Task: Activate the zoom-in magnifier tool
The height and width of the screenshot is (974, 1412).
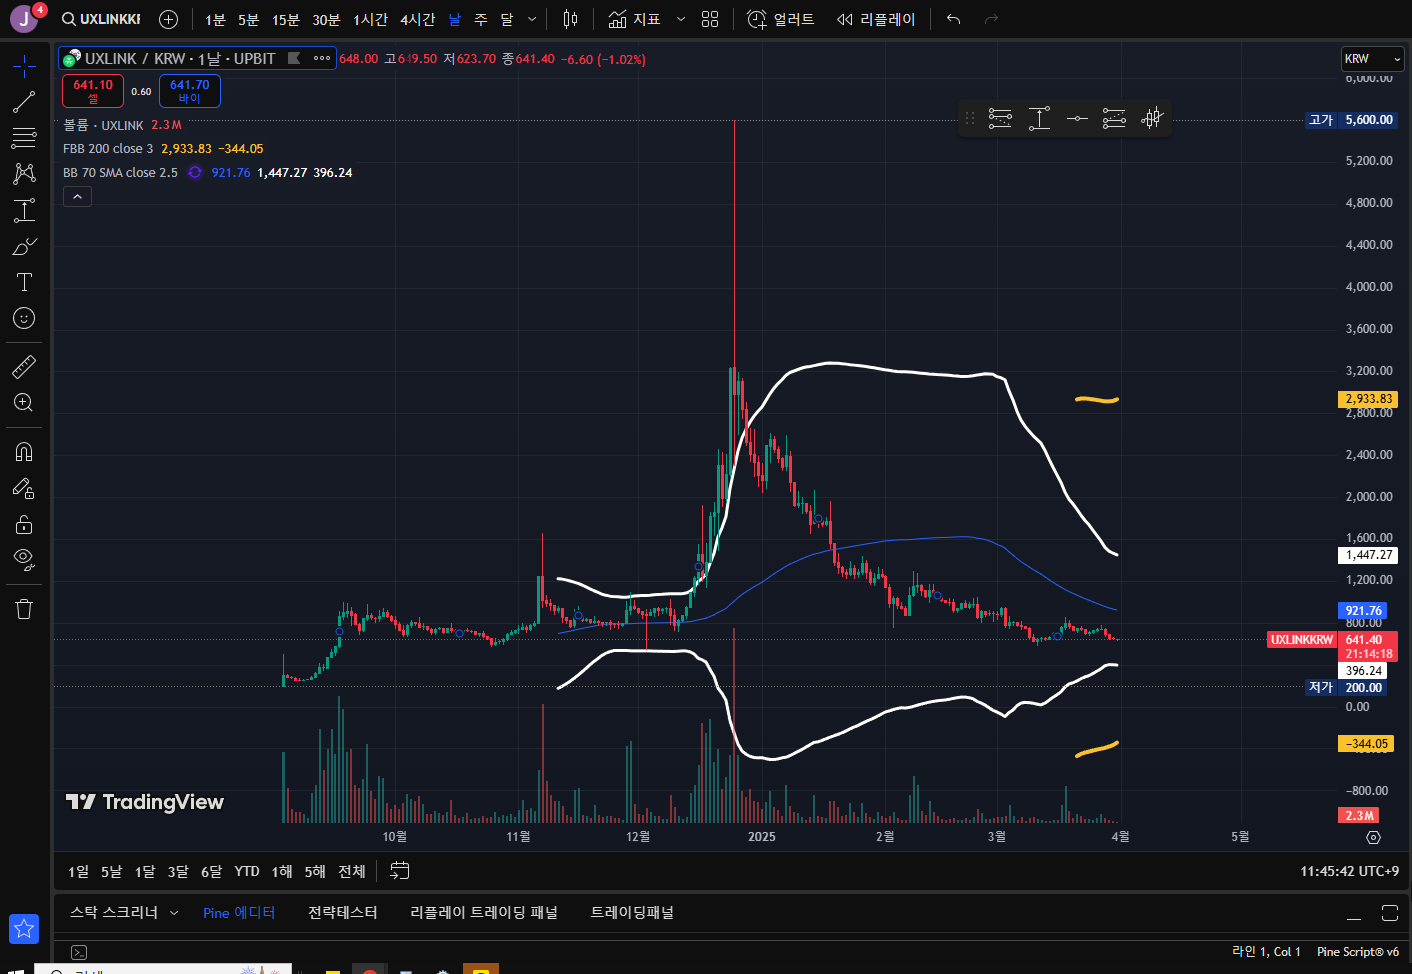Action: 24,403
